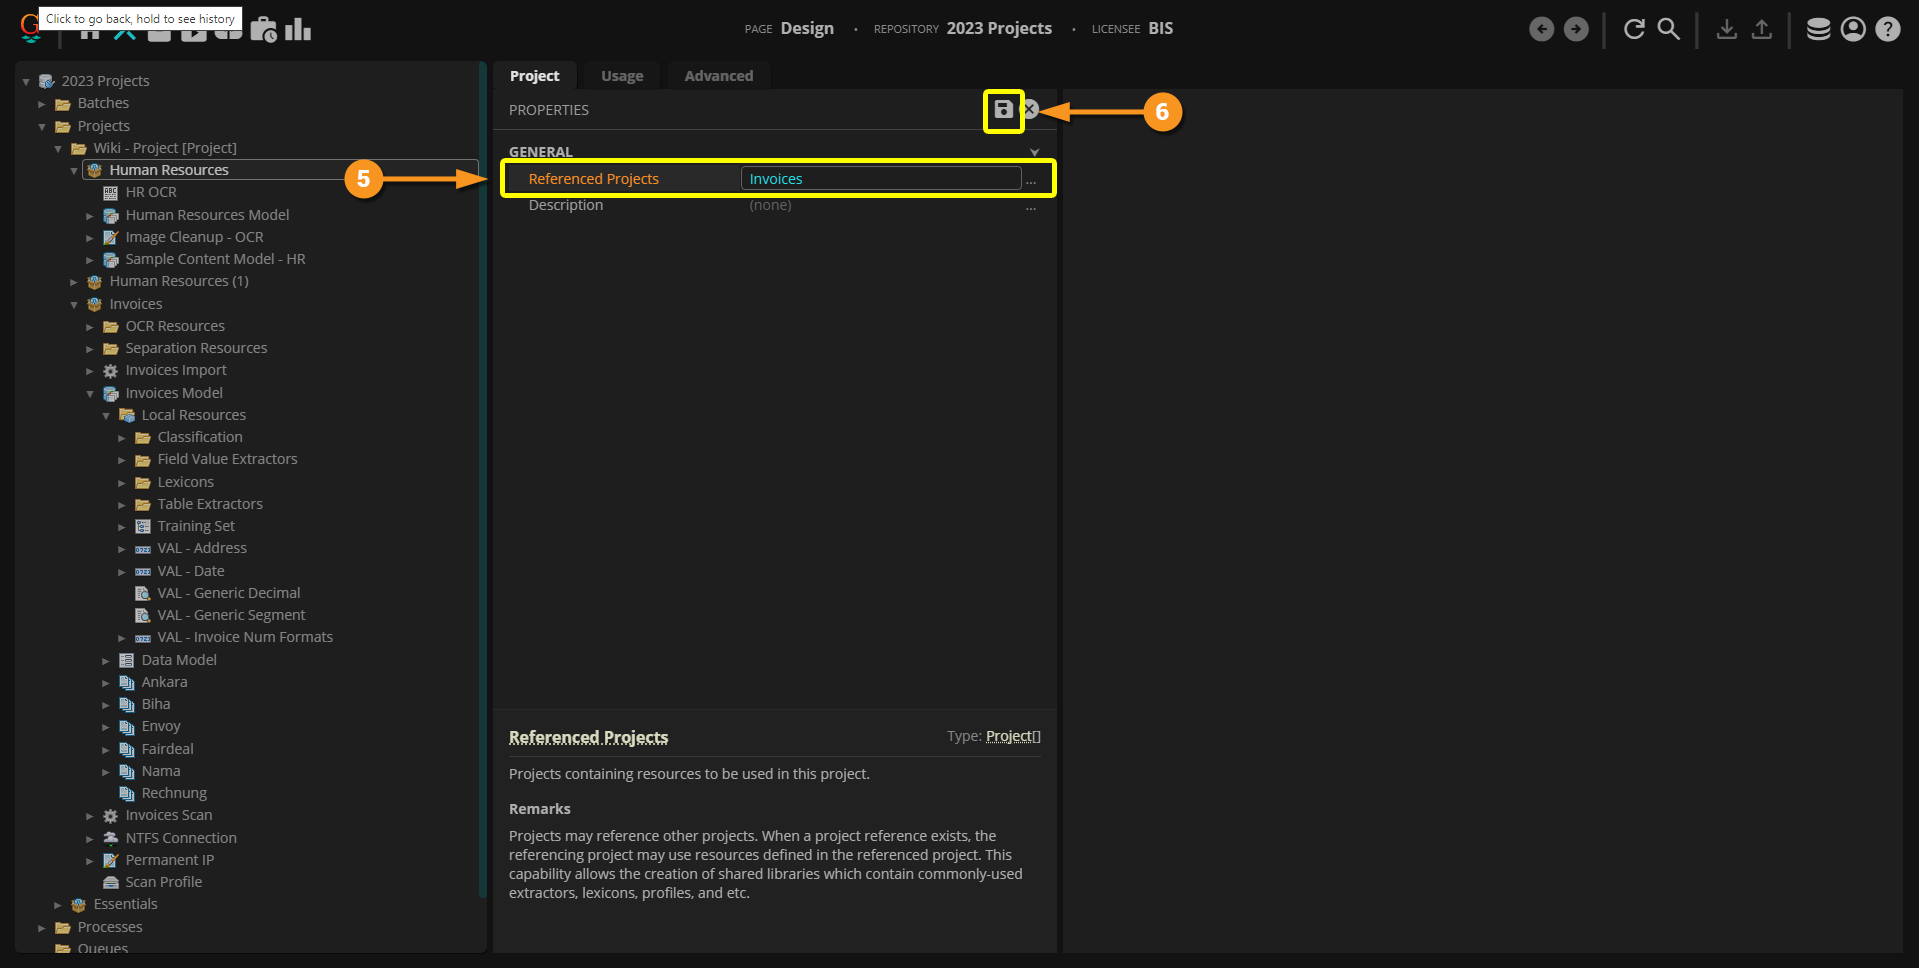The image size is (1919, 968).
Task: Select HR OCR in the tree
Action: [x=151, y=192]
